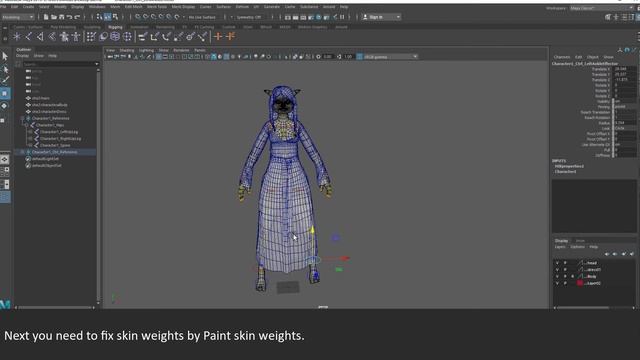
Task: Click the New Scene icon
Action: pyautogui.click(x=46, y=17)
